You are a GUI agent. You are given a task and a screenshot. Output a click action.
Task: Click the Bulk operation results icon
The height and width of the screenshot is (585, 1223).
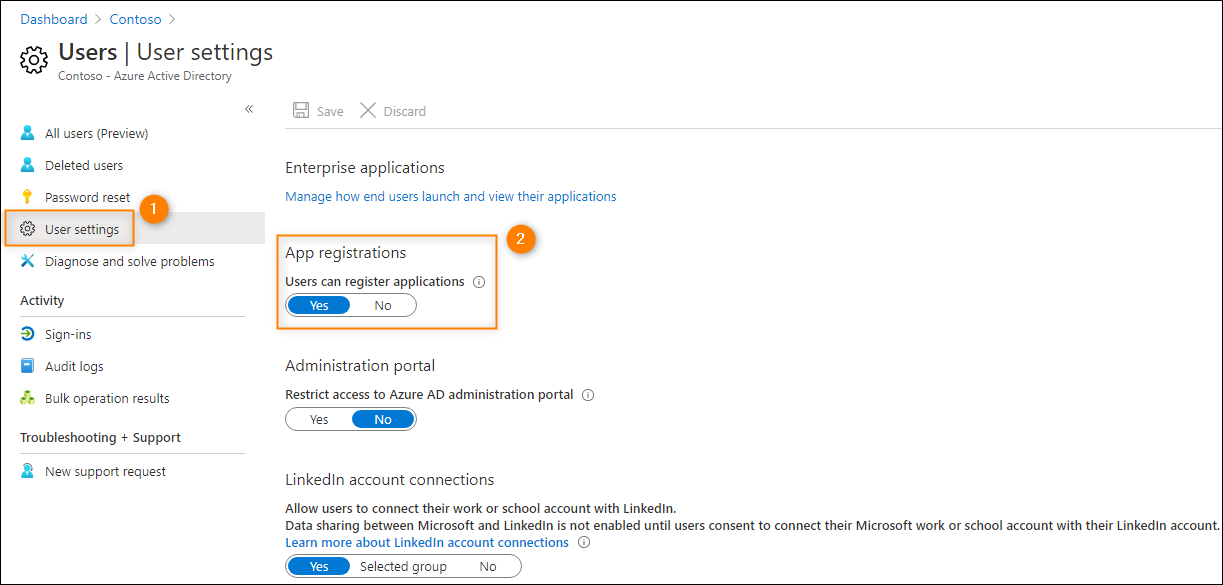pos(28,398)
